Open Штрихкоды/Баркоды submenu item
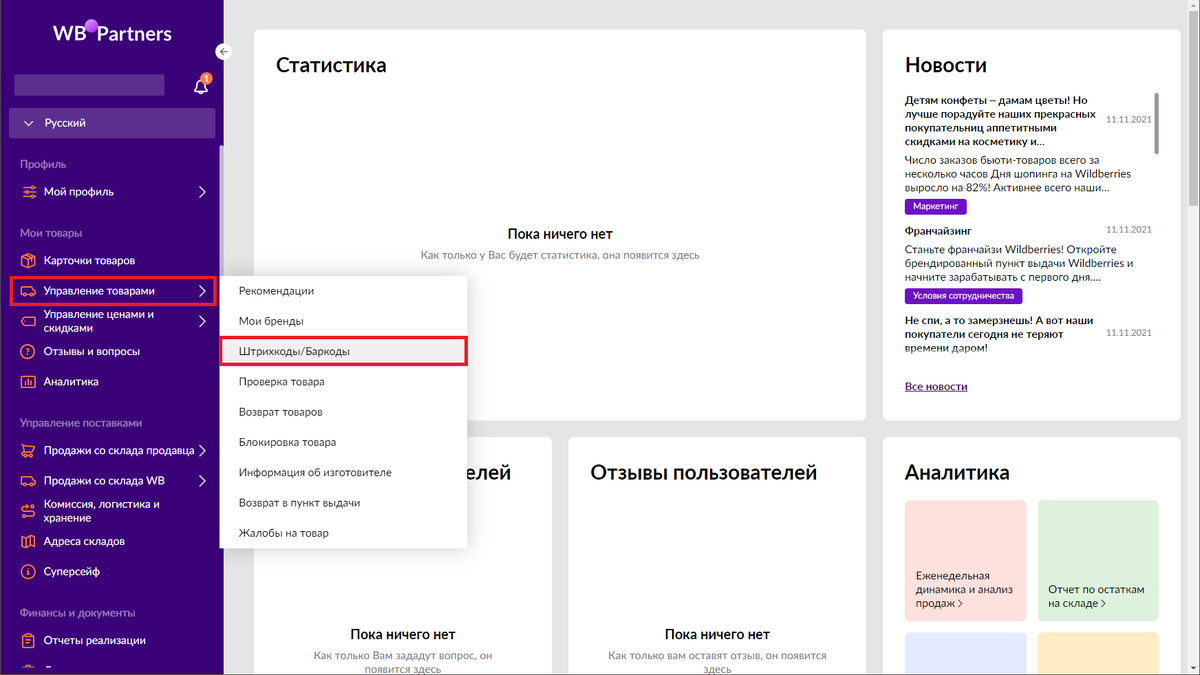This screenshot has height=675, width=1200. pos(343,351)
